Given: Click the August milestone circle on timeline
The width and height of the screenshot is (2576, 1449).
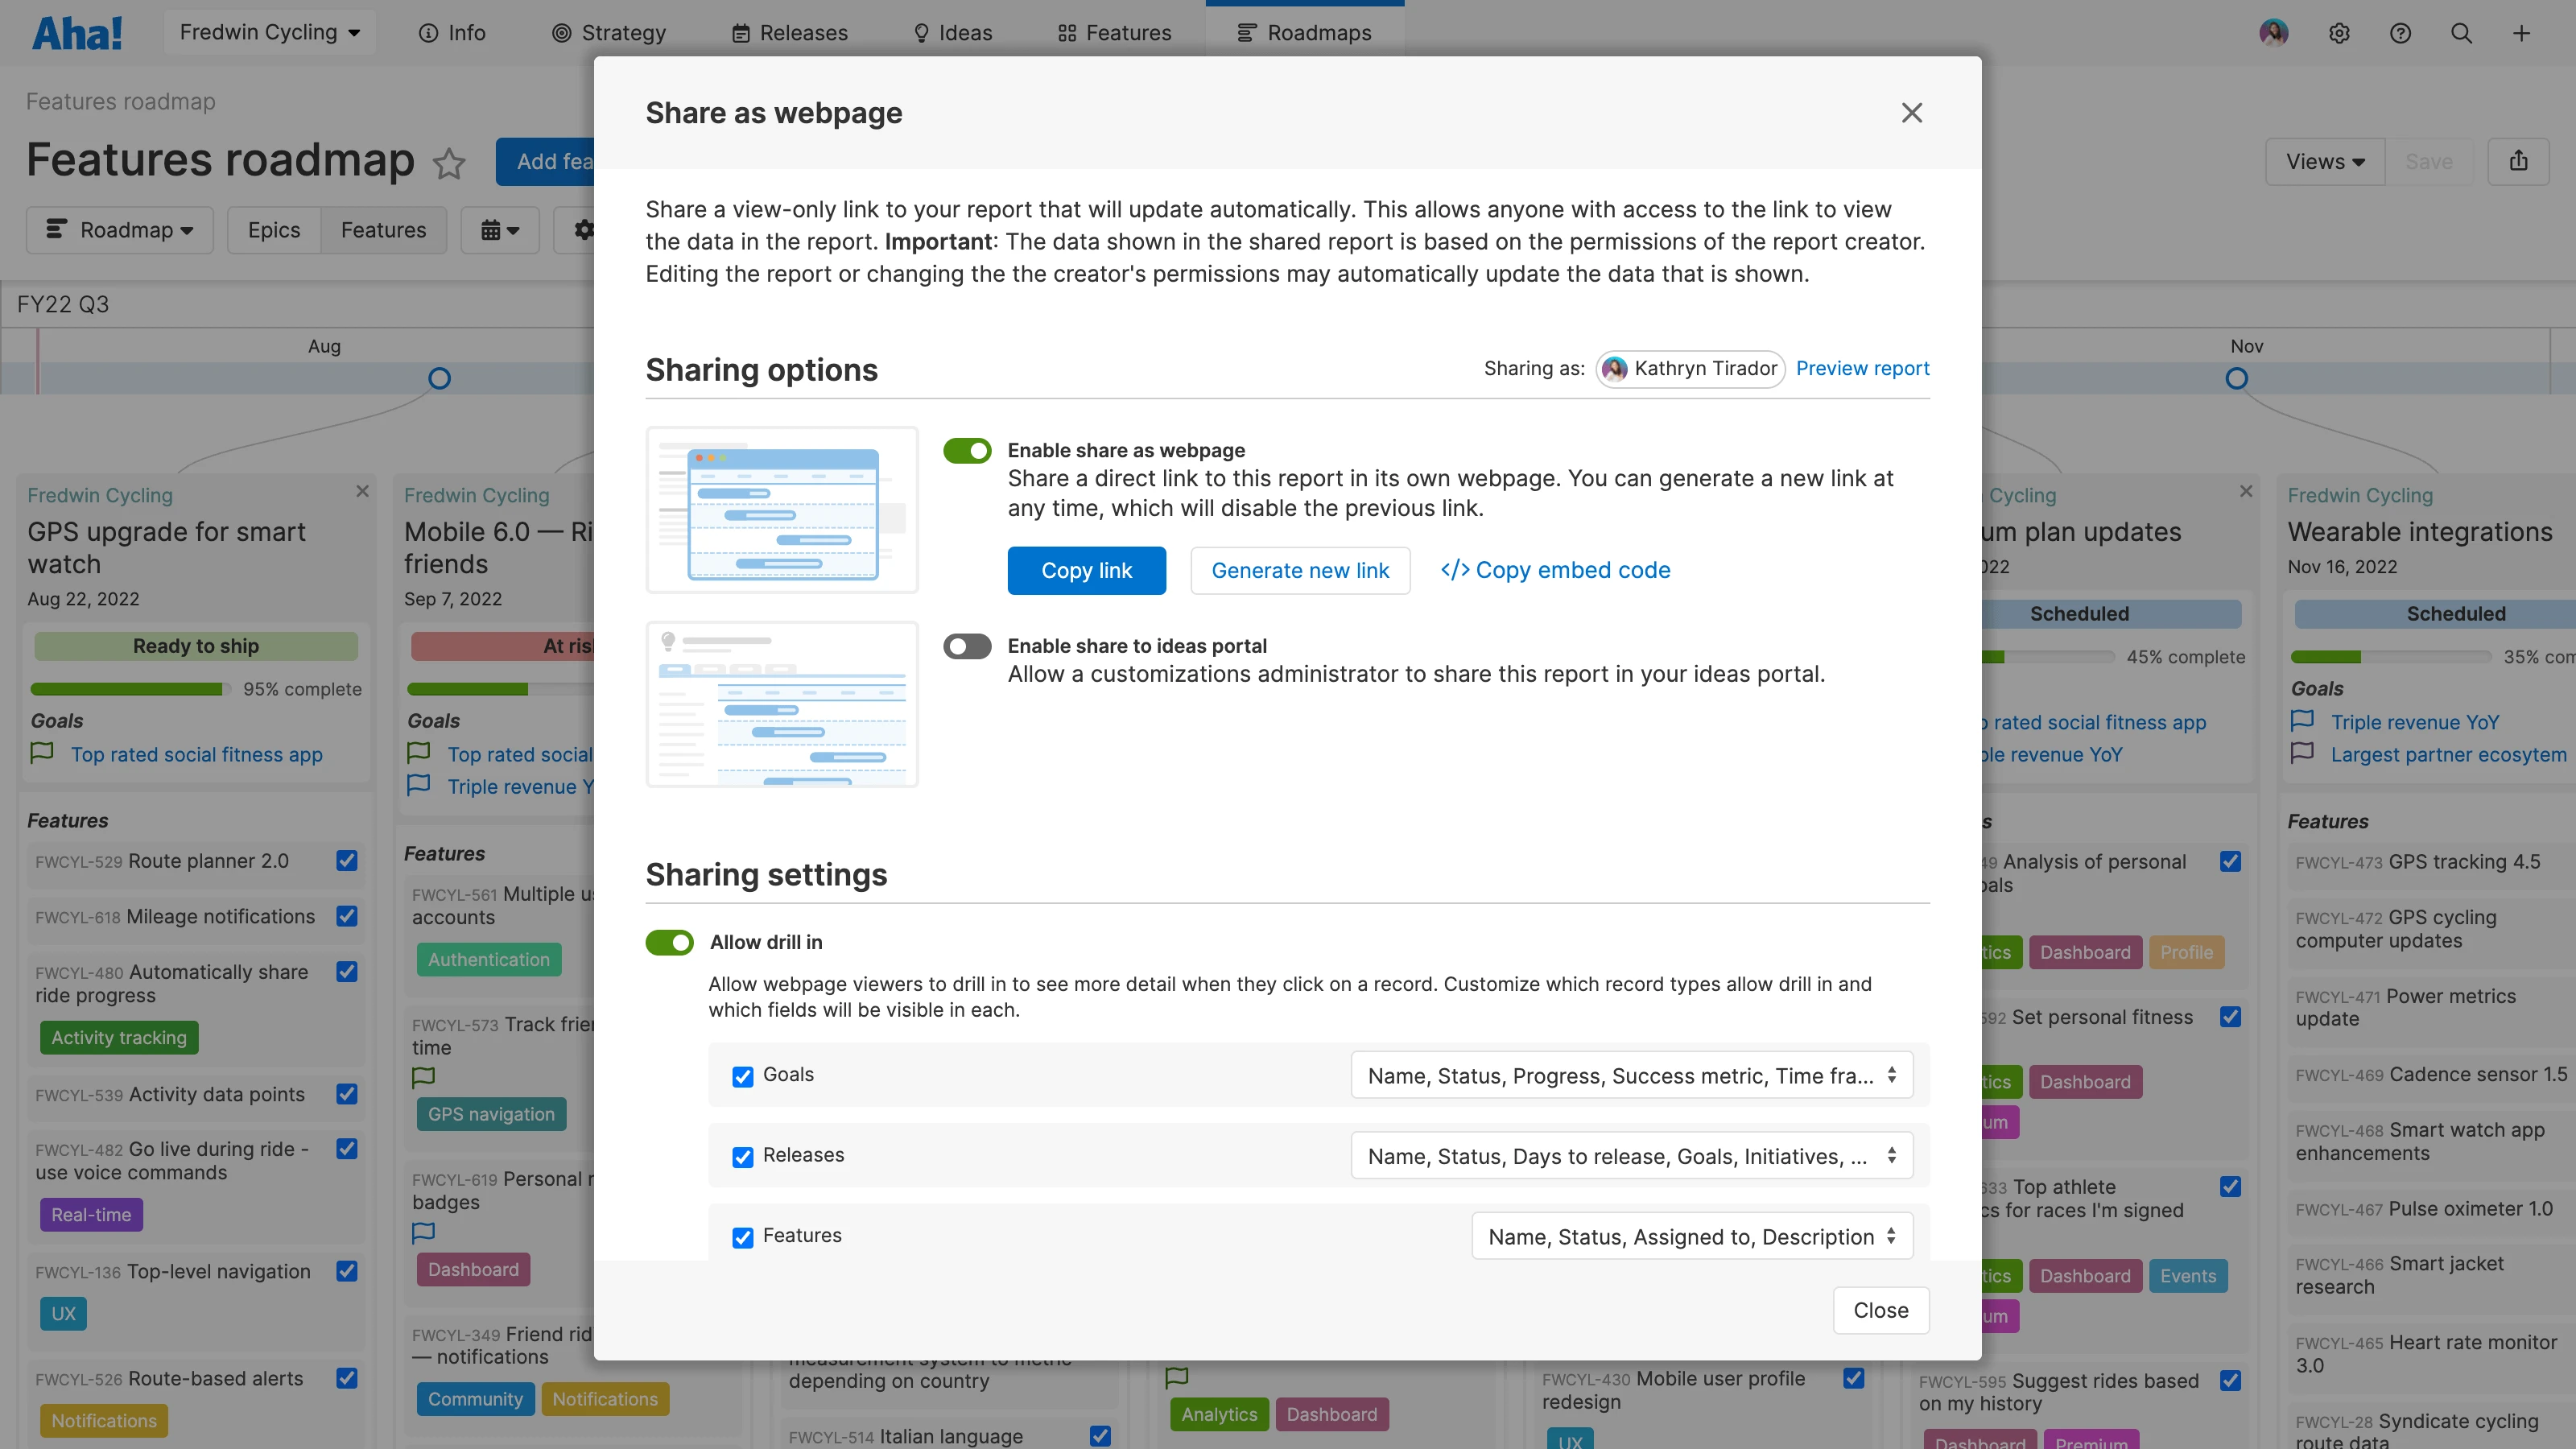Looking at the screenshot, I should coord(439,378).
